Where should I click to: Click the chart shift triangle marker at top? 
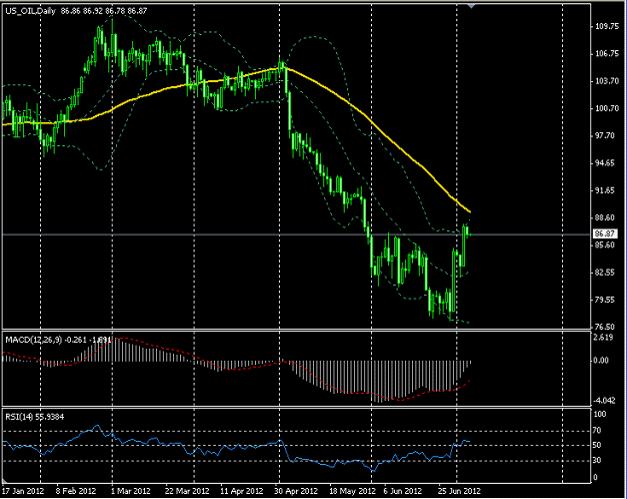coord(471,6)
